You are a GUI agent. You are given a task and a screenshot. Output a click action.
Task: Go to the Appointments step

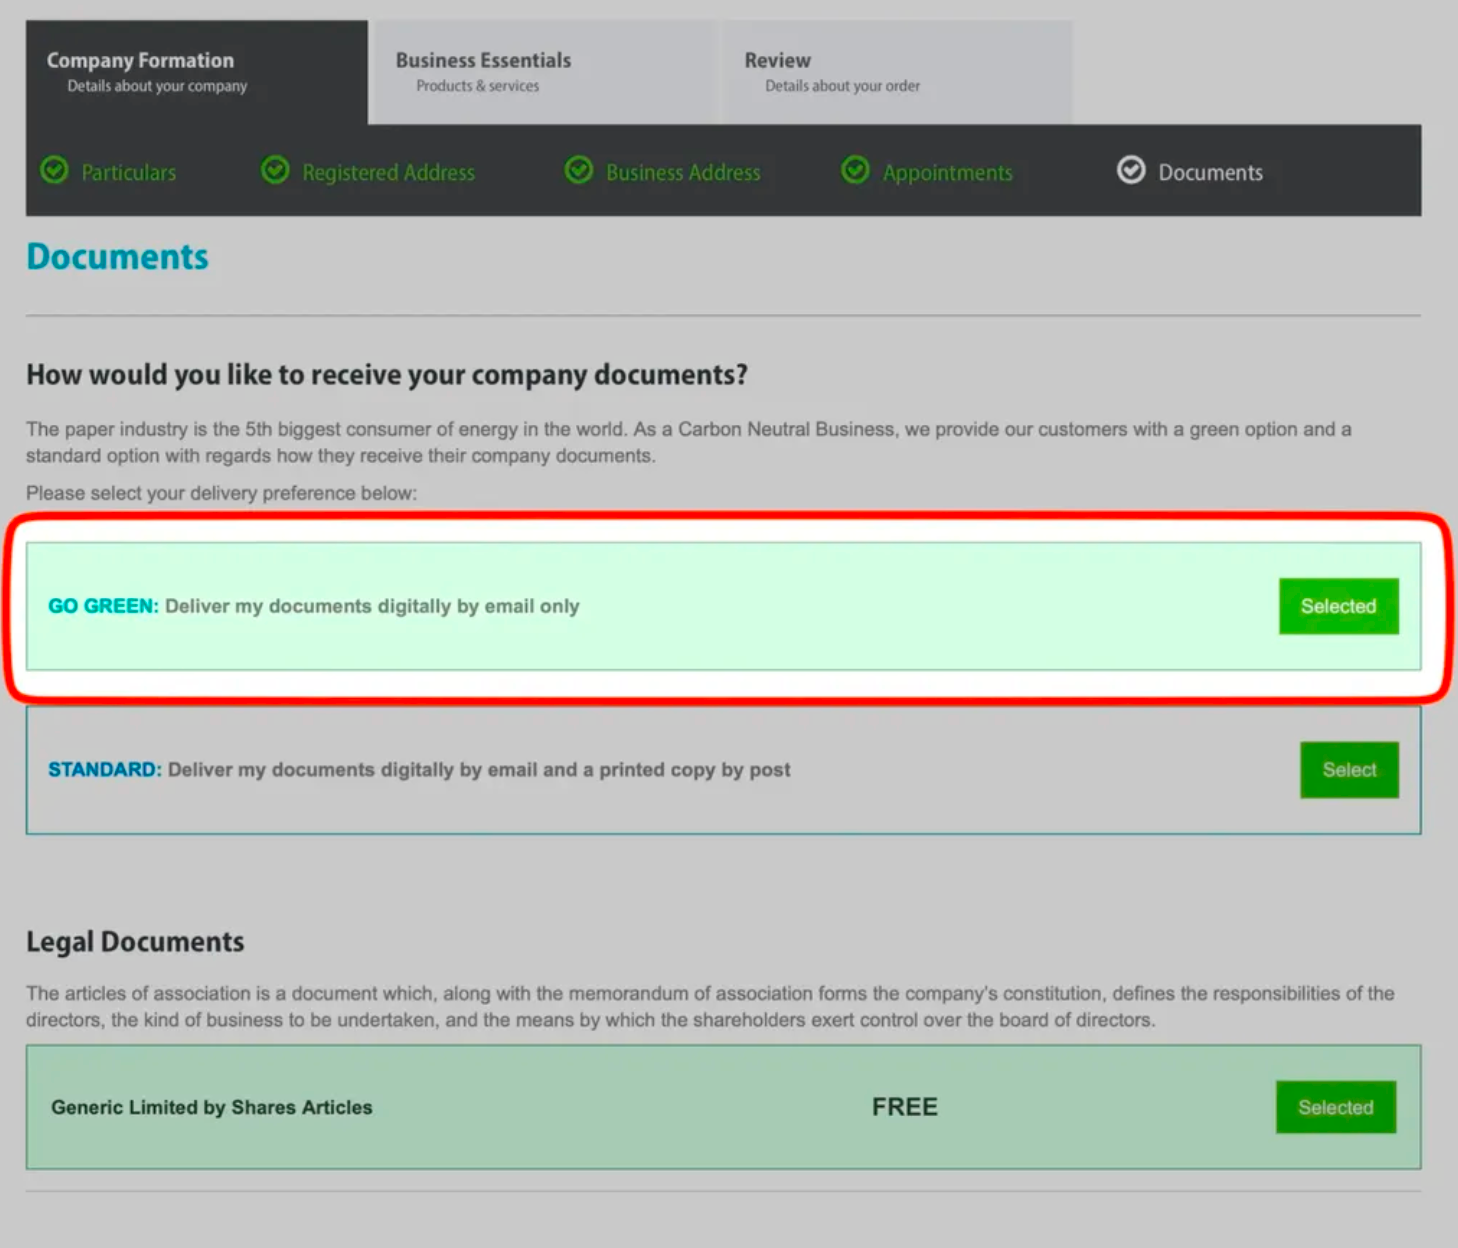pos(947,173)
